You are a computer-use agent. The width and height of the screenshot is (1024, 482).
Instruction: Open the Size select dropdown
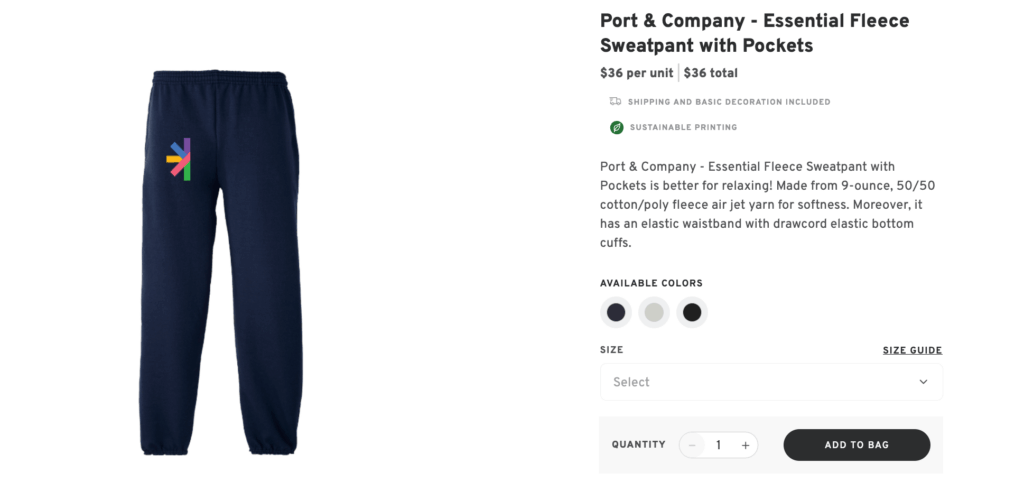770,382
